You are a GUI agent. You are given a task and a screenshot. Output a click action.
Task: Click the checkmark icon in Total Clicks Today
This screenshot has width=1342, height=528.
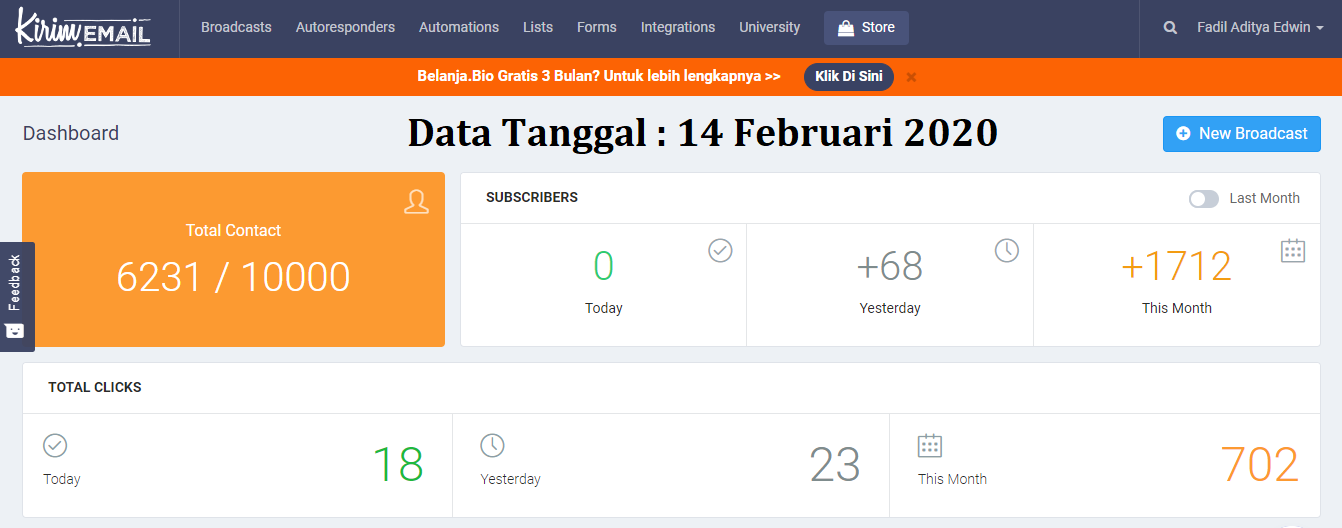(x=55, y=445)
